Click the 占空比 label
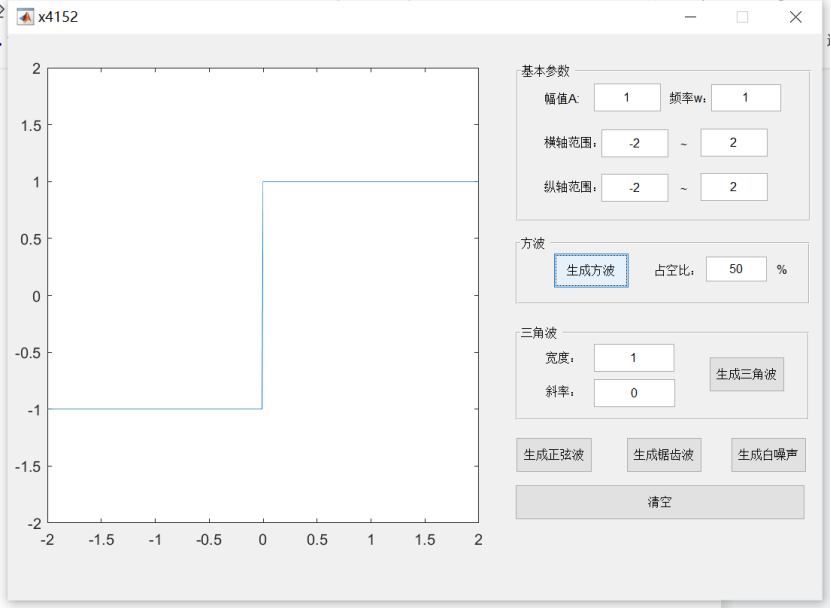 pos(674,270)
